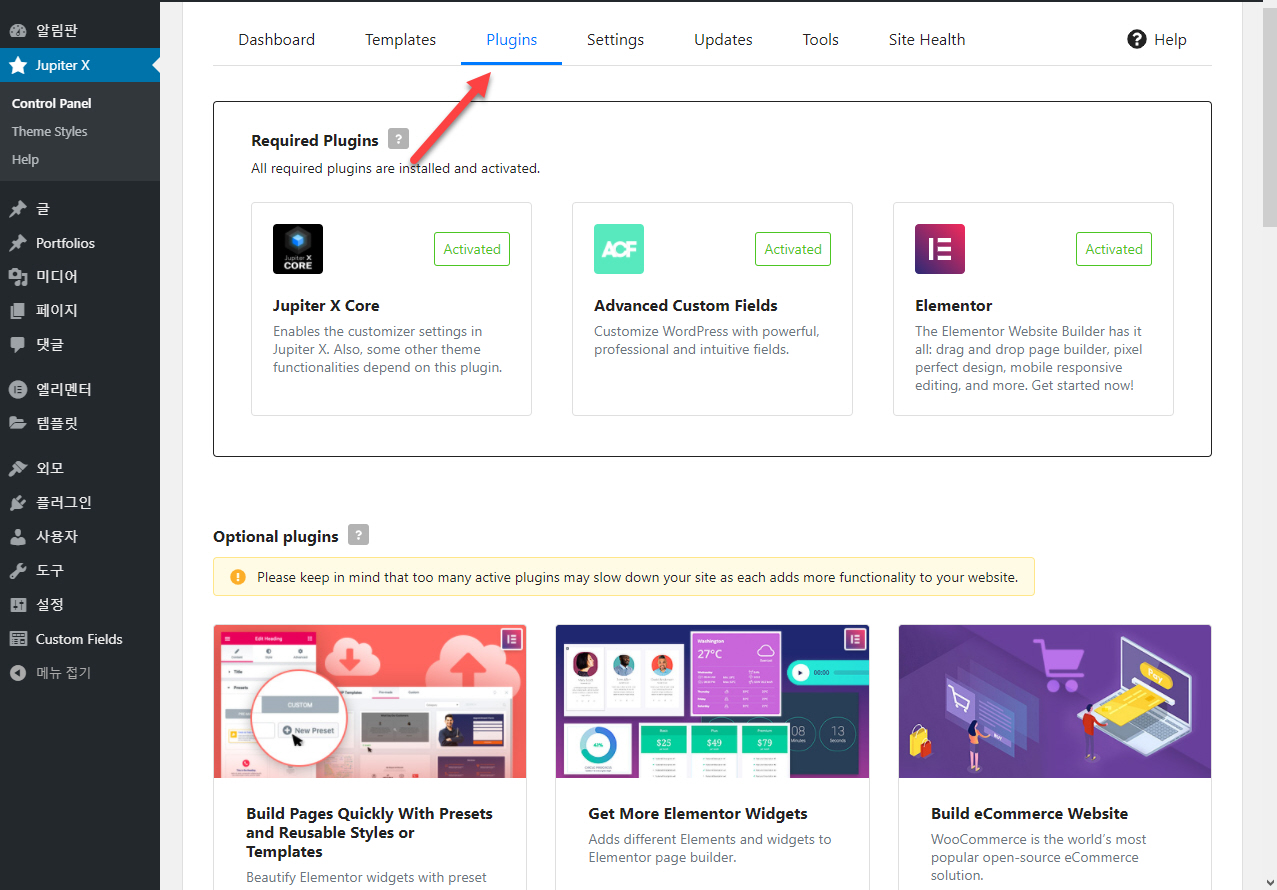Open Control Panel in Jupiter X submenu
1277x890 pixels.
point(52,103)
